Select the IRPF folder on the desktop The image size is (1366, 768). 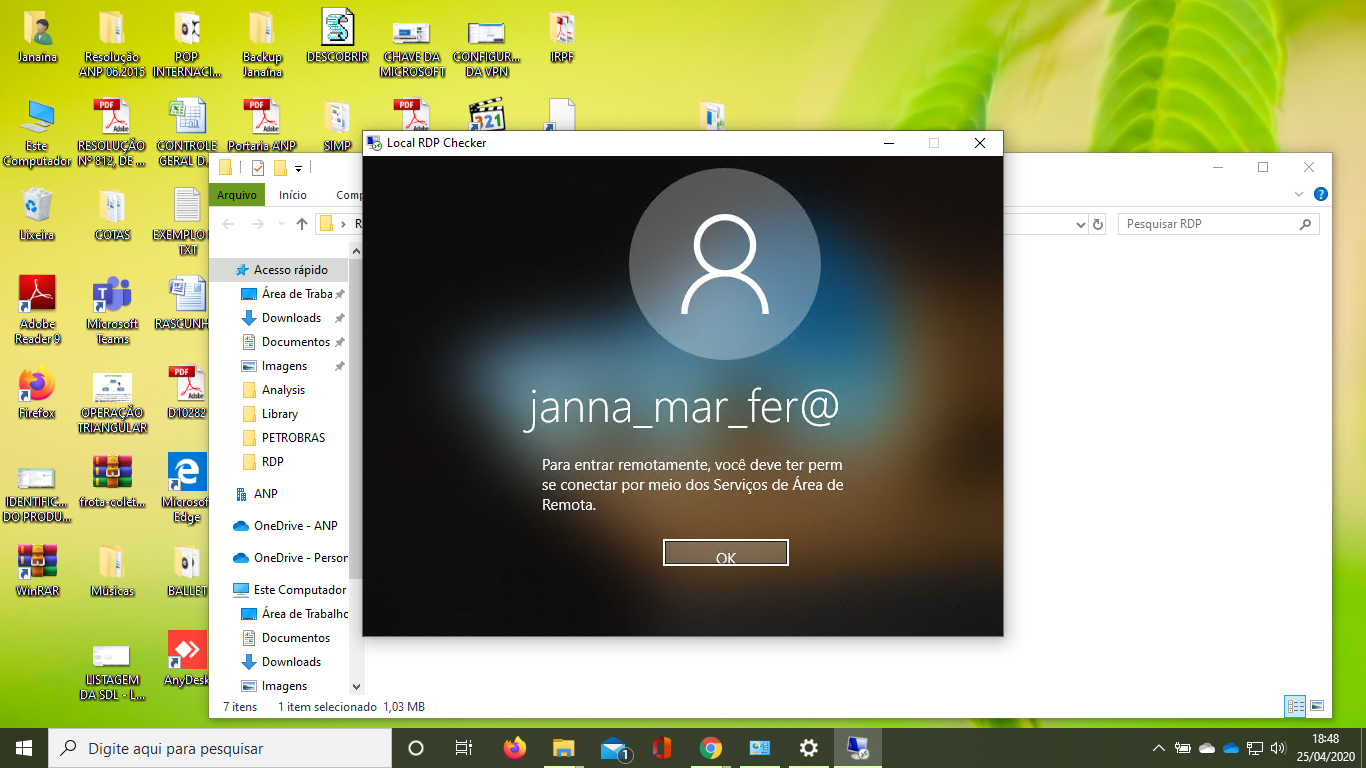click(562, 36)
